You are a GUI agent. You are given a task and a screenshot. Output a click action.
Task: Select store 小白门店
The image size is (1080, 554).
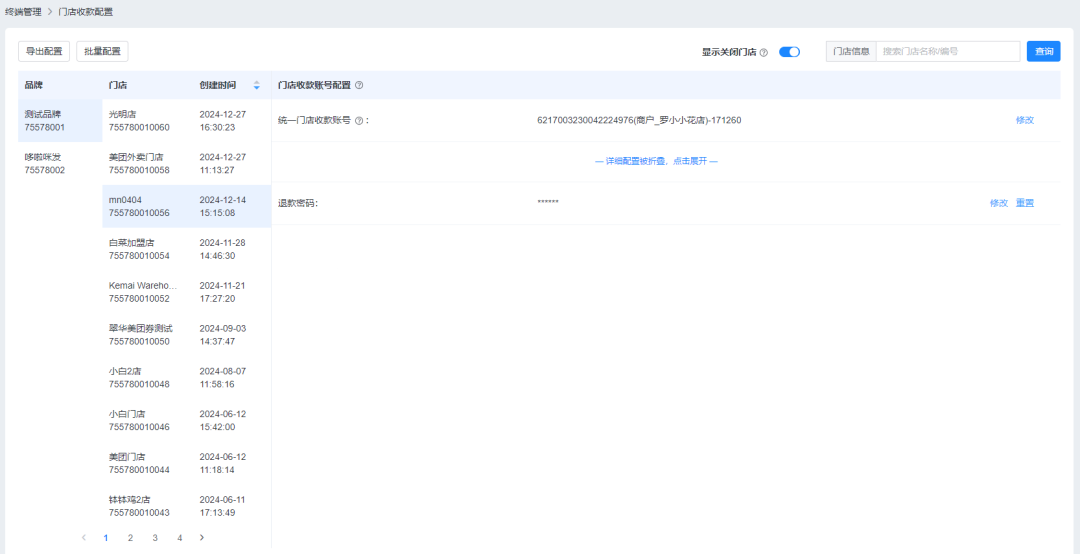(x=187, y=420)
